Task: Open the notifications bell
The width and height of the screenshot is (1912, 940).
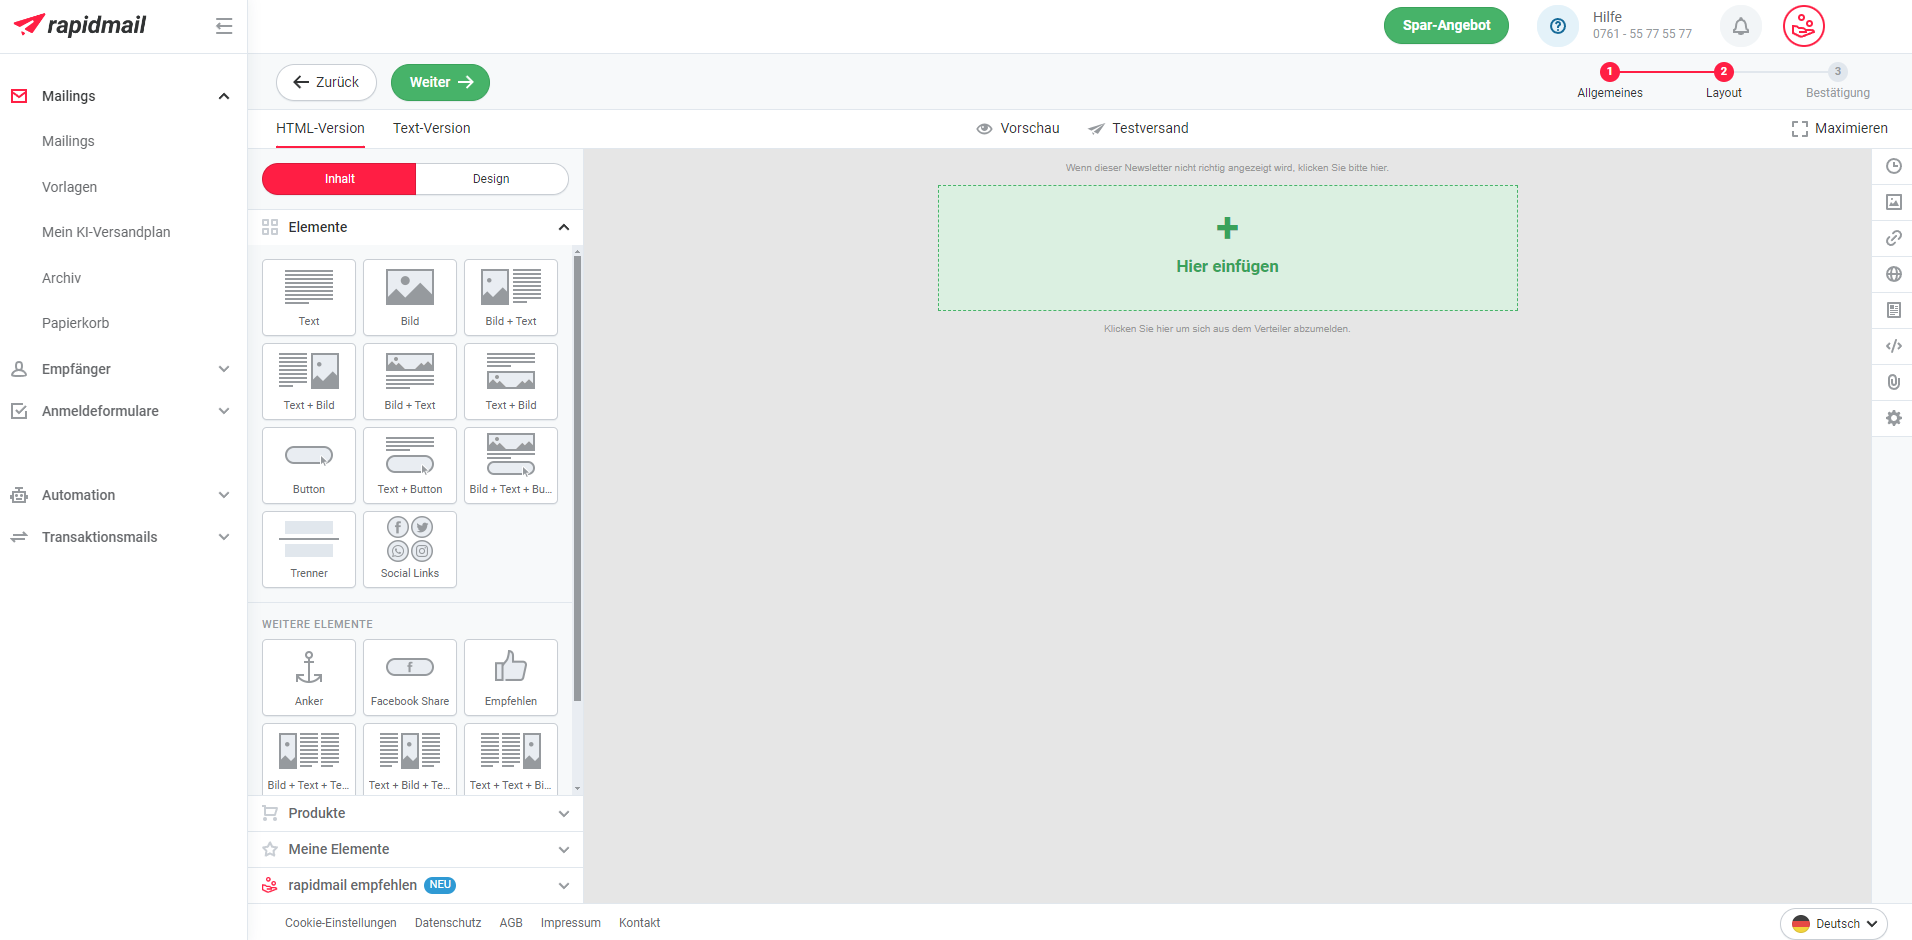Action: click(1741, 26)
